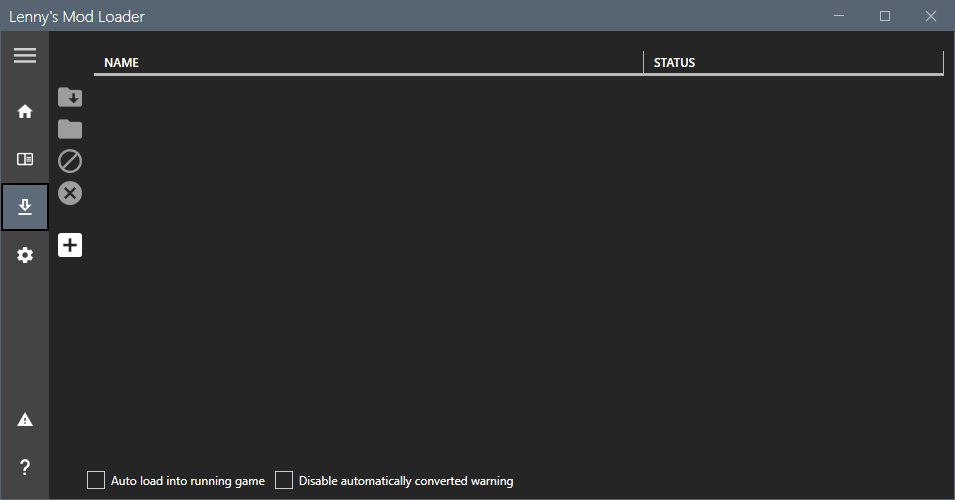Minimize the Lenny's Mod Loader window
This screenshot has width=955, height=500.
(839, 16)
